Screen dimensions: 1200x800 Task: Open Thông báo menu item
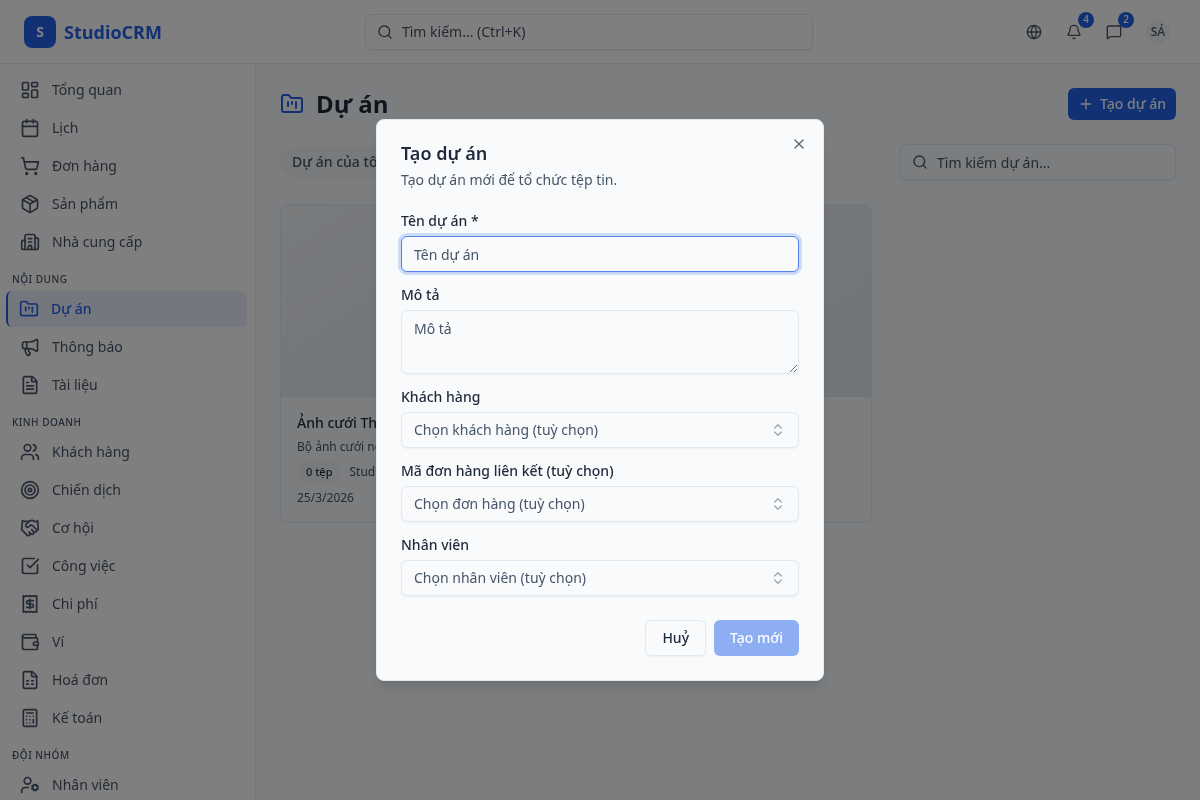tap(87, 347)
